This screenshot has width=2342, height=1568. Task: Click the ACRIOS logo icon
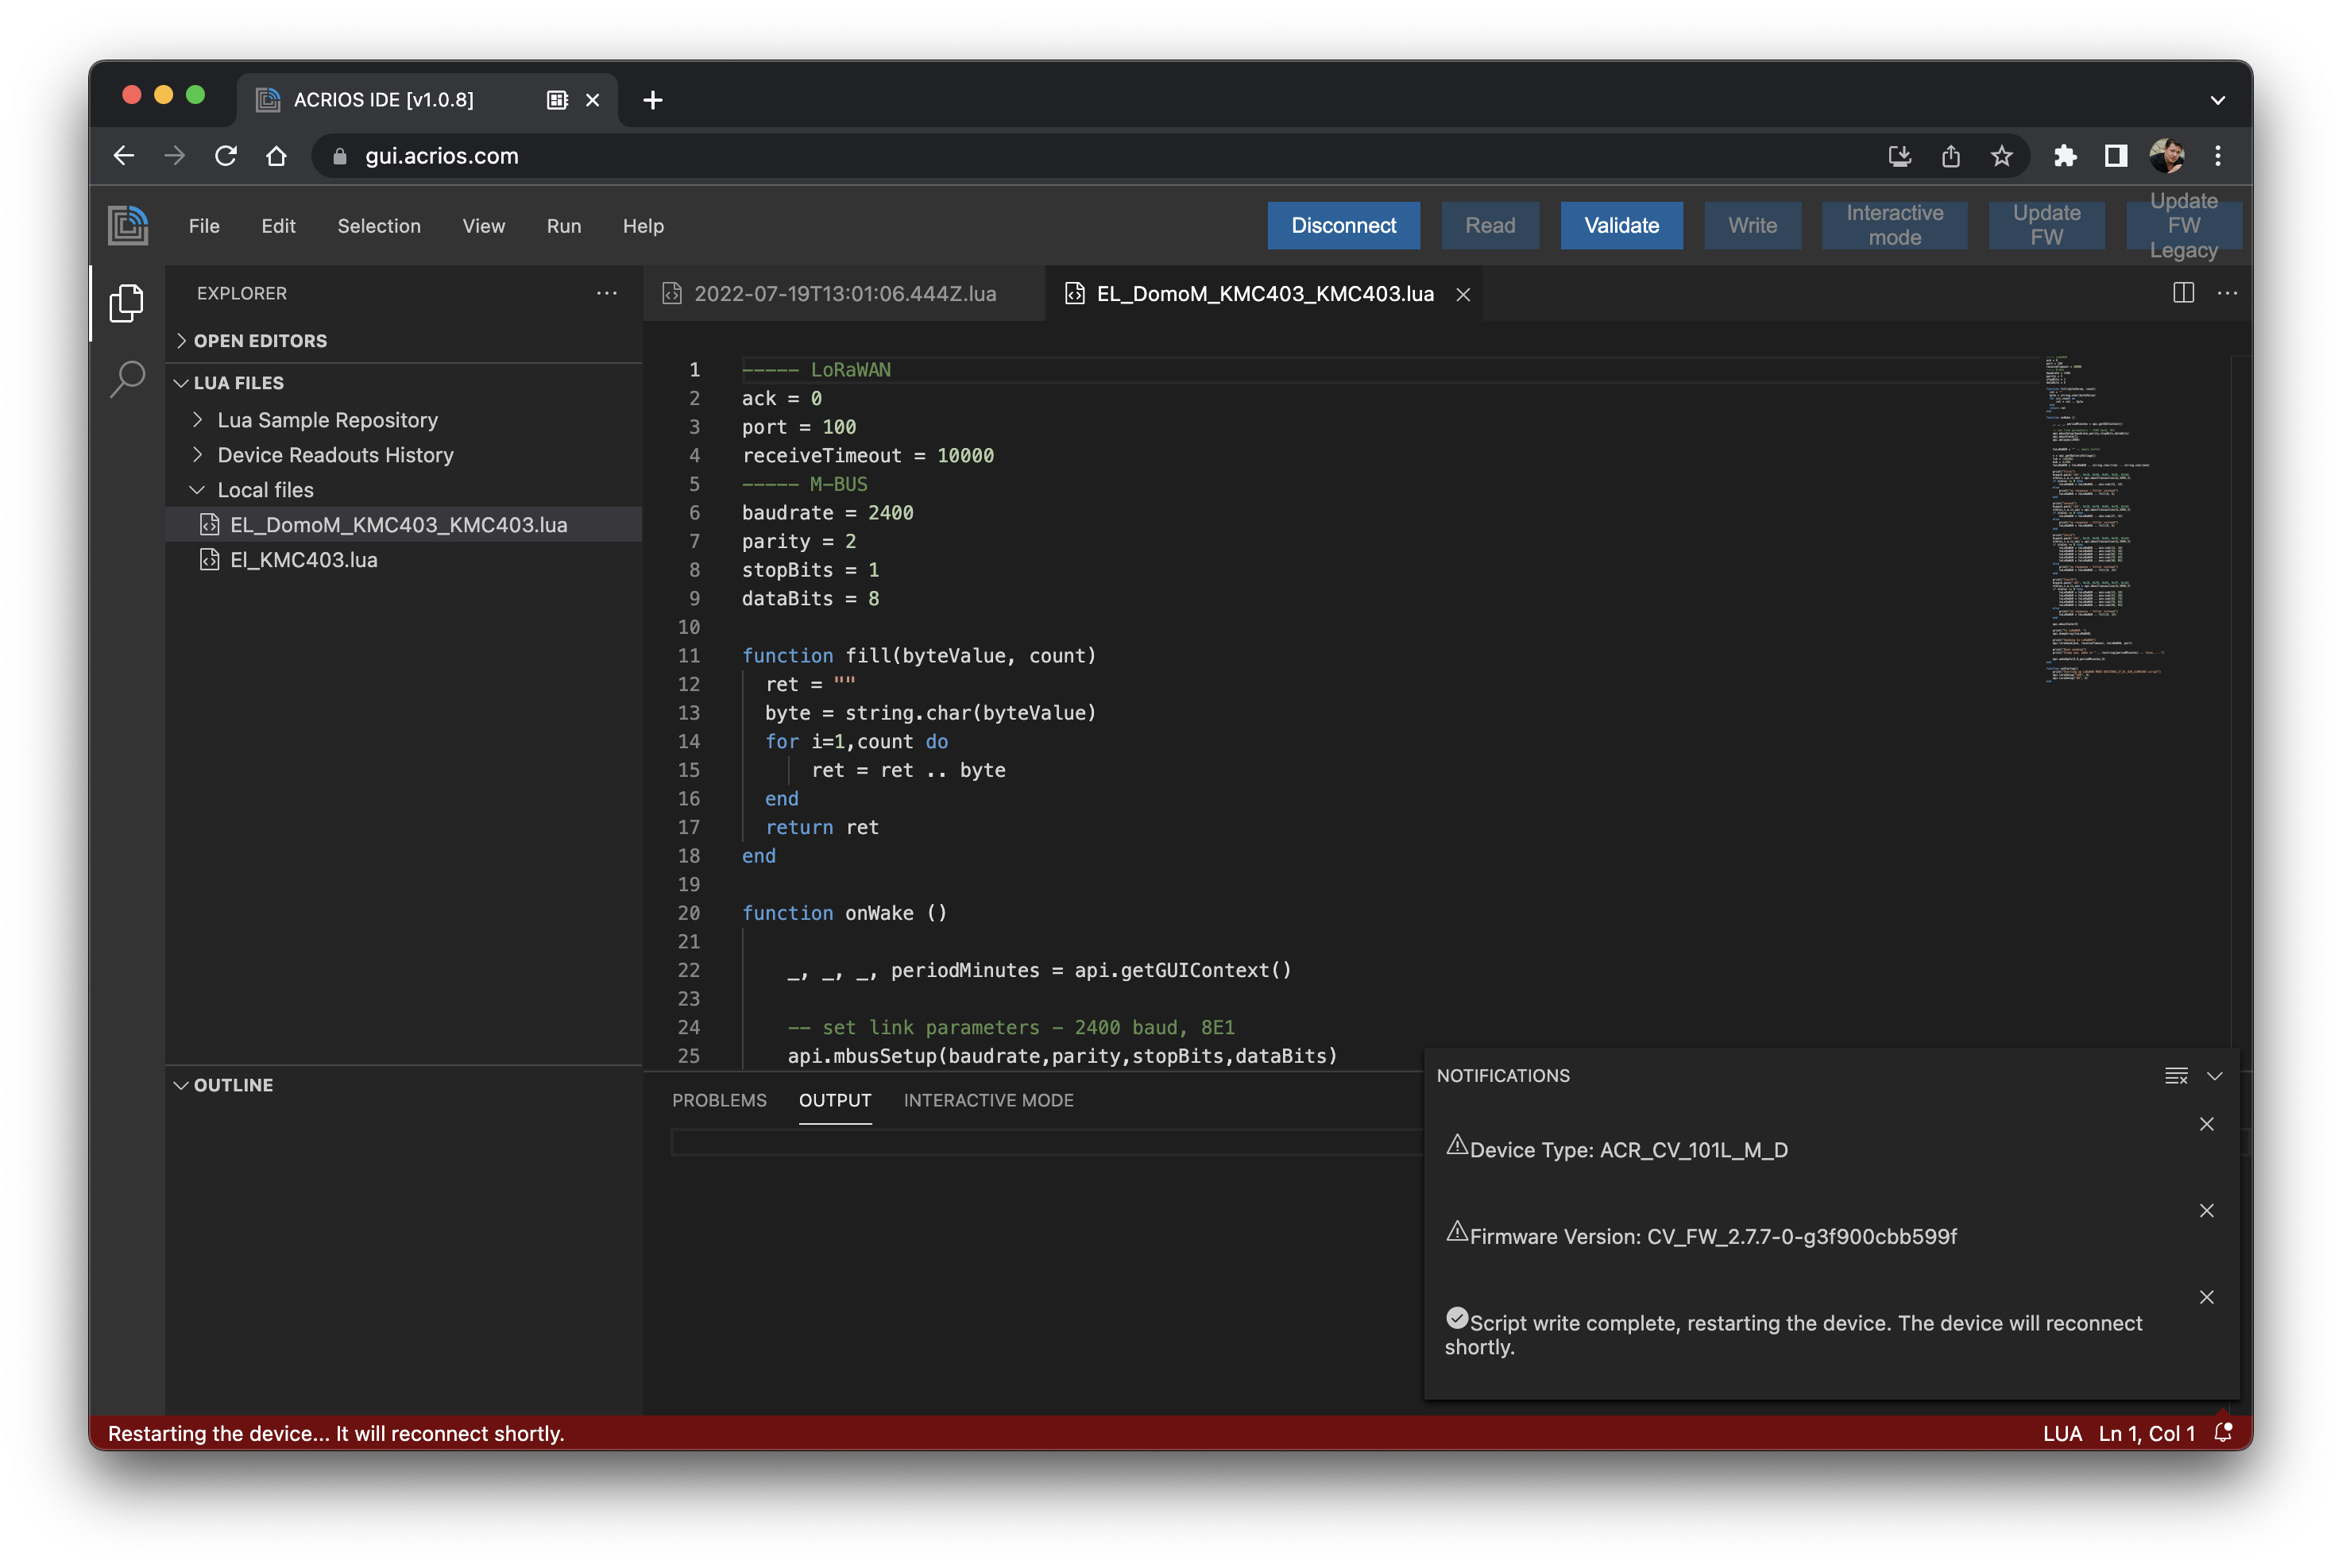click(x=128, y=225)
